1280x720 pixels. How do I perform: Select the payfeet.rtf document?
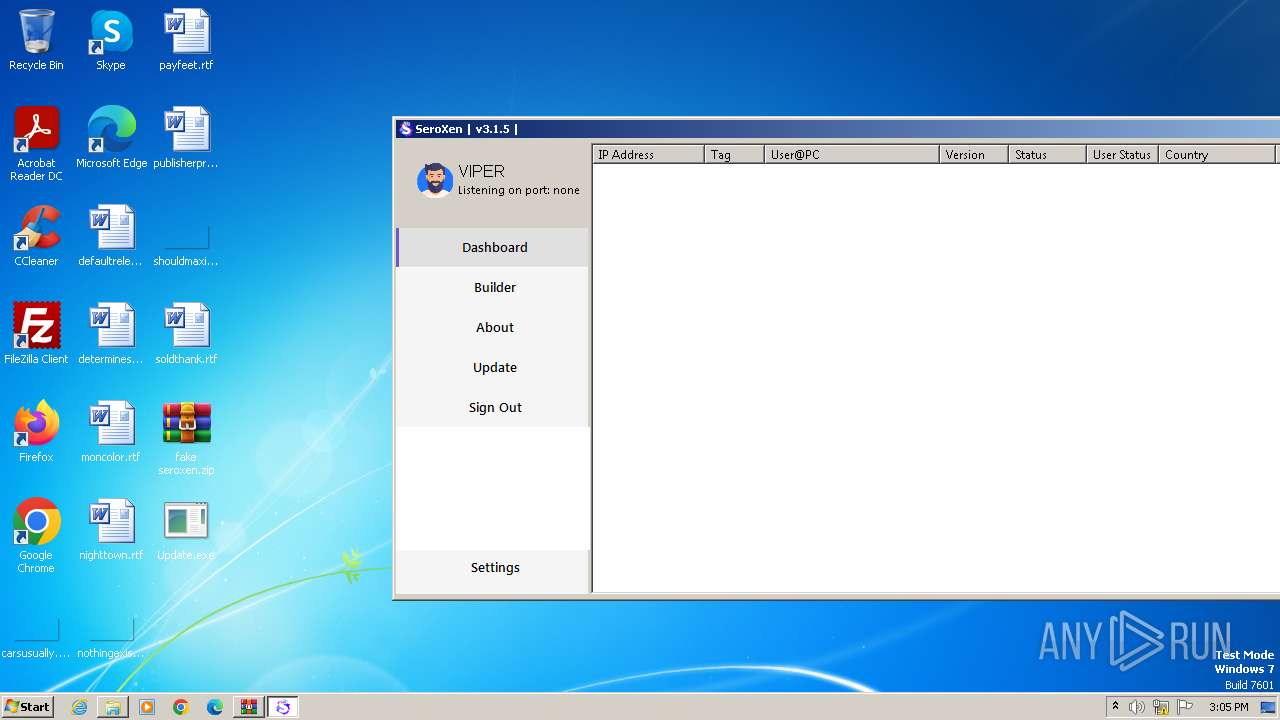[186, 40]
